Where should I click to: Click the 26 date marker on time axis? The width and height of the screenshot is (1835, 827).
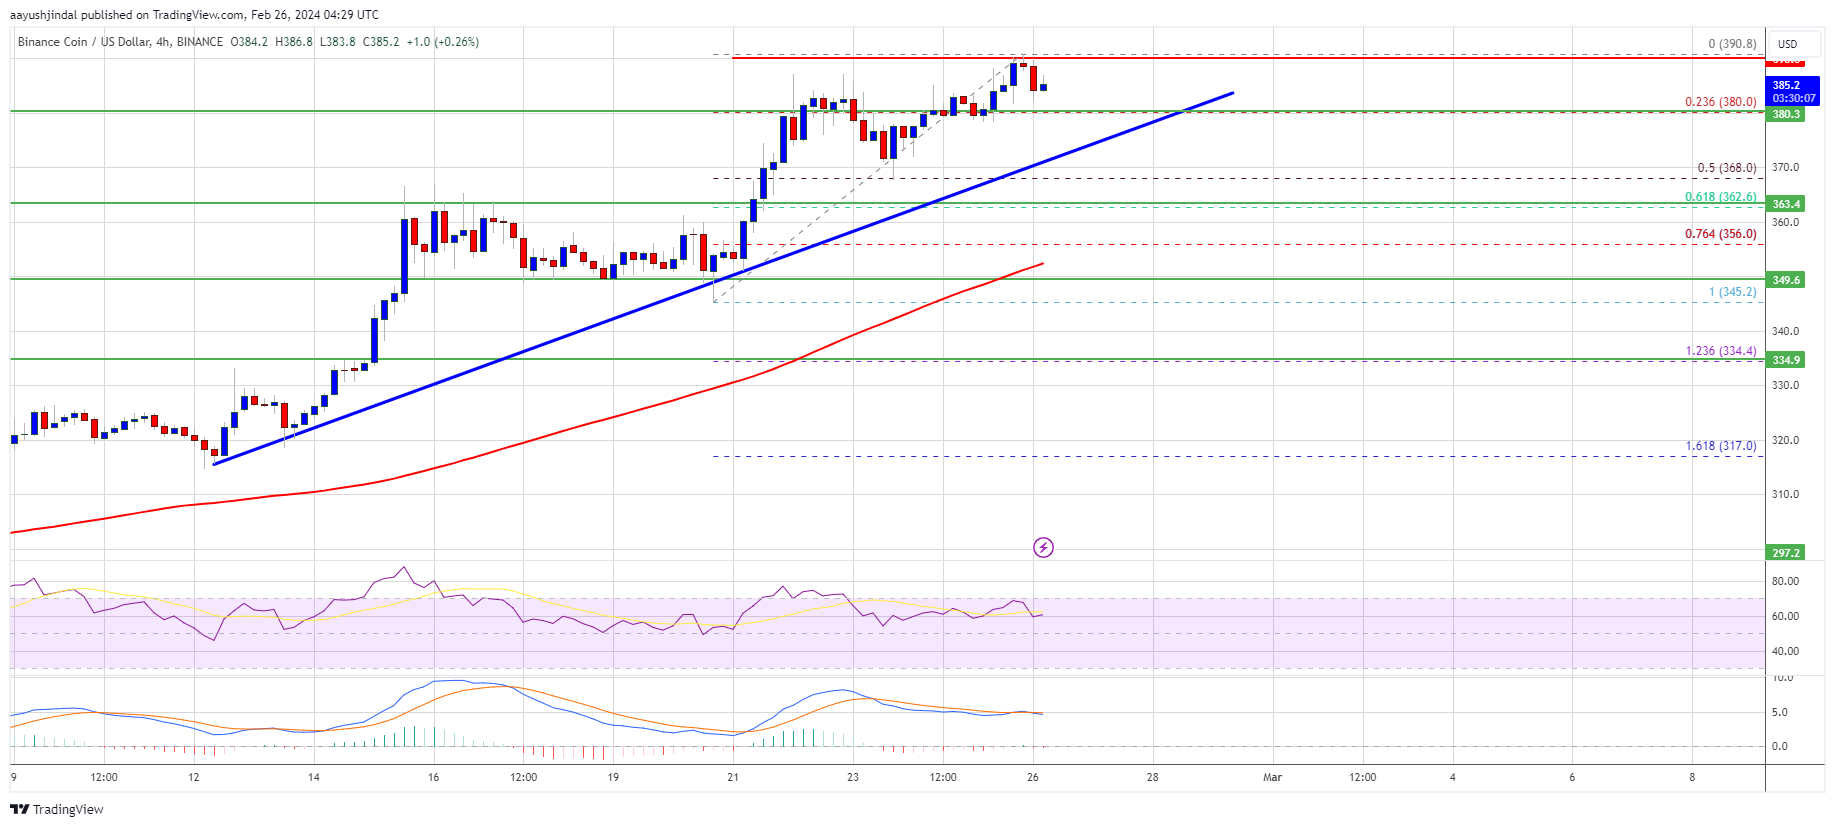[x=1033, y=777]
